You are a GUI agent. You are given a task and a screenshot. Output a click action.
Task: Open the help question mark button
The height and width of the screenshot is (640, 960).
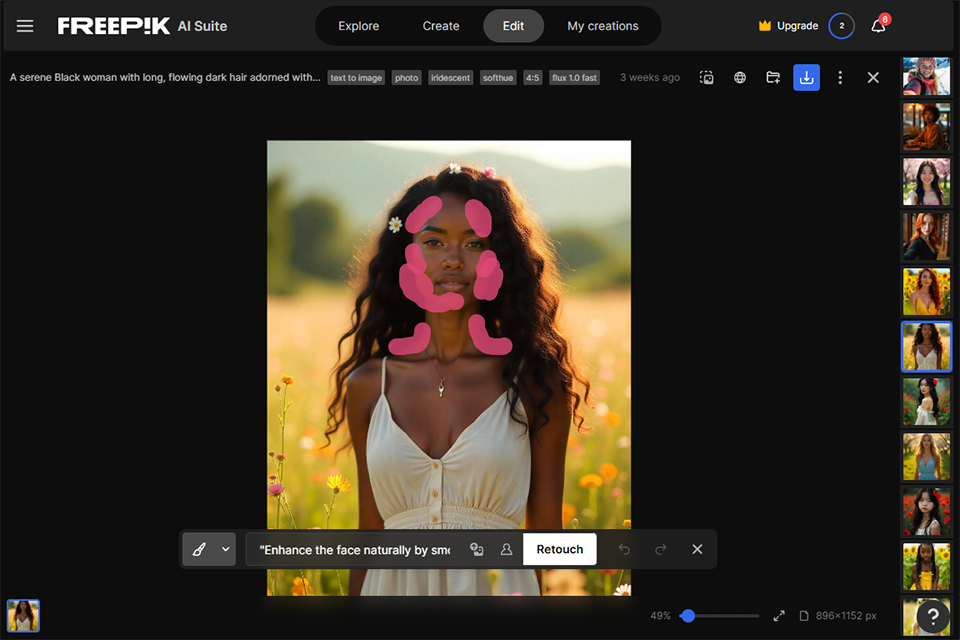coord(933,616)
